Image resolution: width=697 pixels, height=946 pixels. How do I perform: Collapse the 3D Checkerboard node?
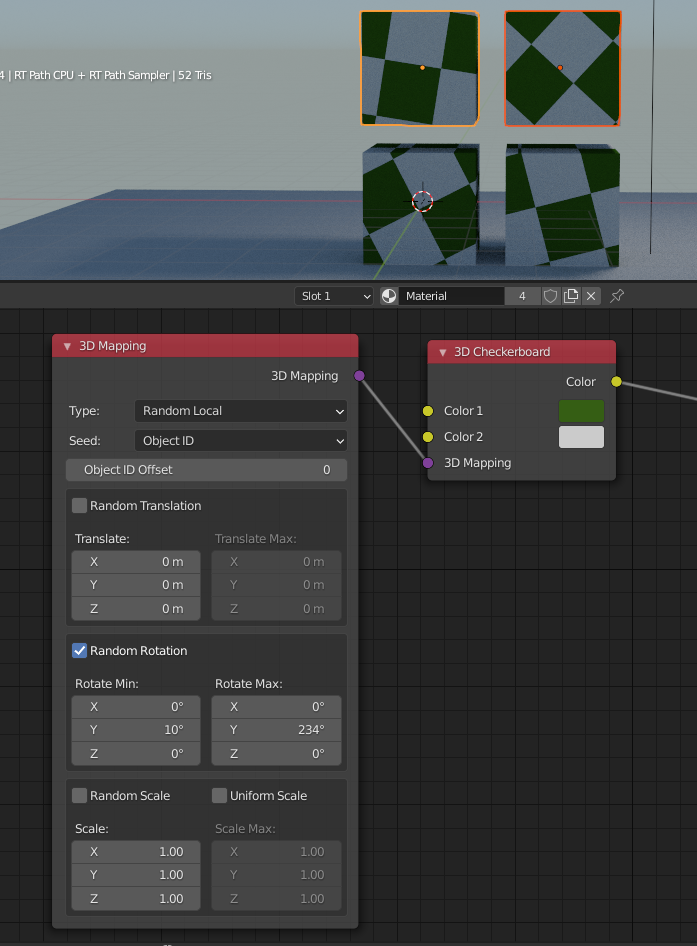tap(443, 352)
